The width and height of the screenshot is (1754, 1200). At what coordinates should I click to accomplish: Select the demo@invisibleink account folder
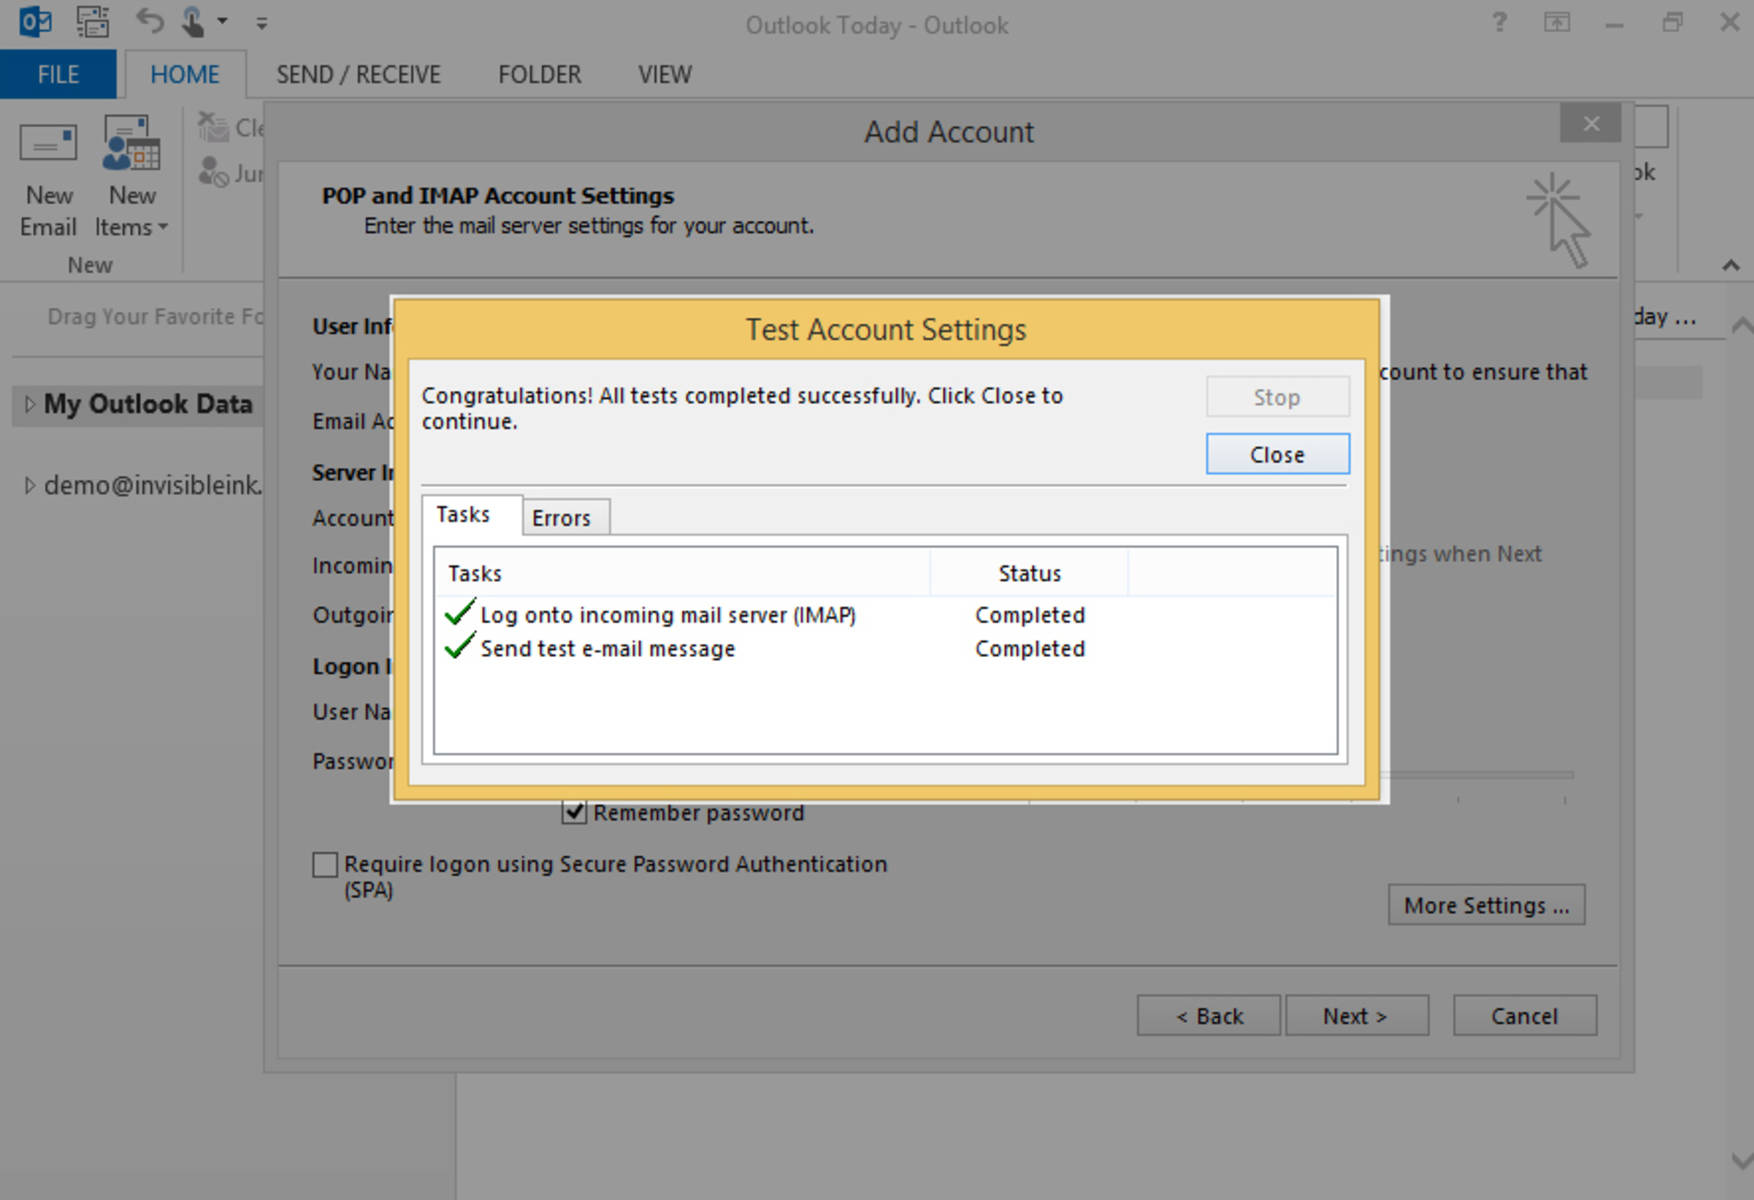tap(152, 485)
